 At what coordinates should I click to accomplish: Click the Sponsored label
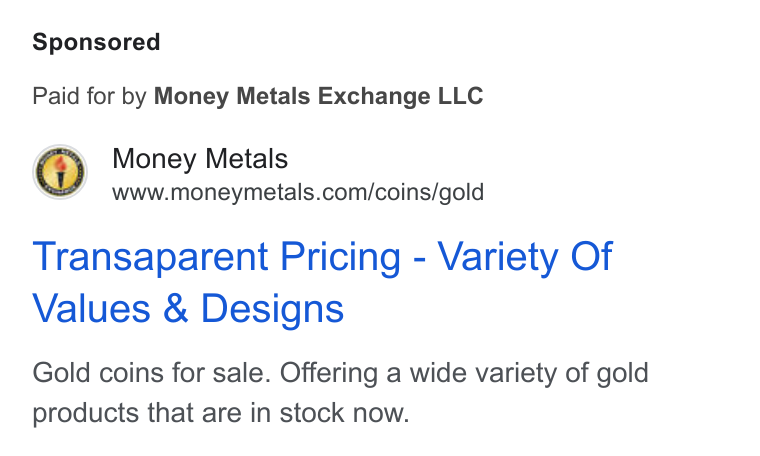96,42
